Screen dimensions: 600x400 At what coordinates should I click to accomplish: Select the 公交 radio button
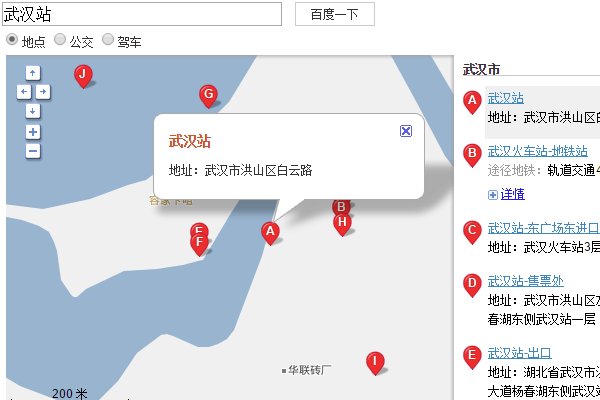[x=60, y=39]
